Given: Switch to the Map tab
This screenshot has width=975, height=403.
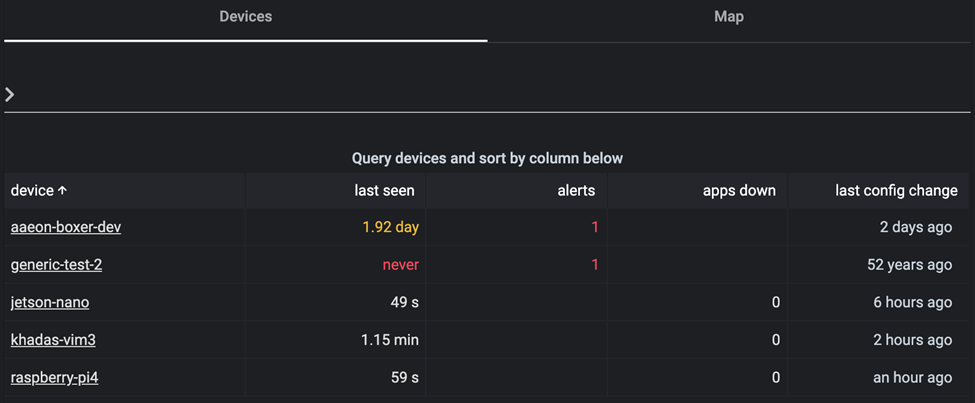Looking at the screenshot, I should tap(729, 17).
